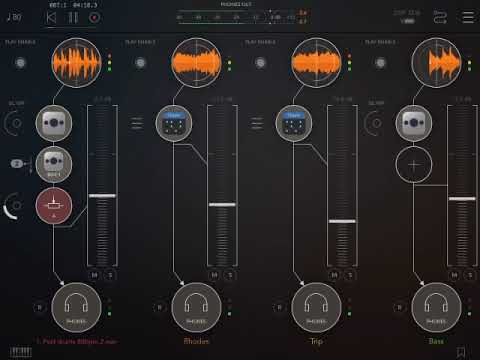Add an effect in Bass empty plus slot
Screen dimensions: 480x360
(414, 165)
